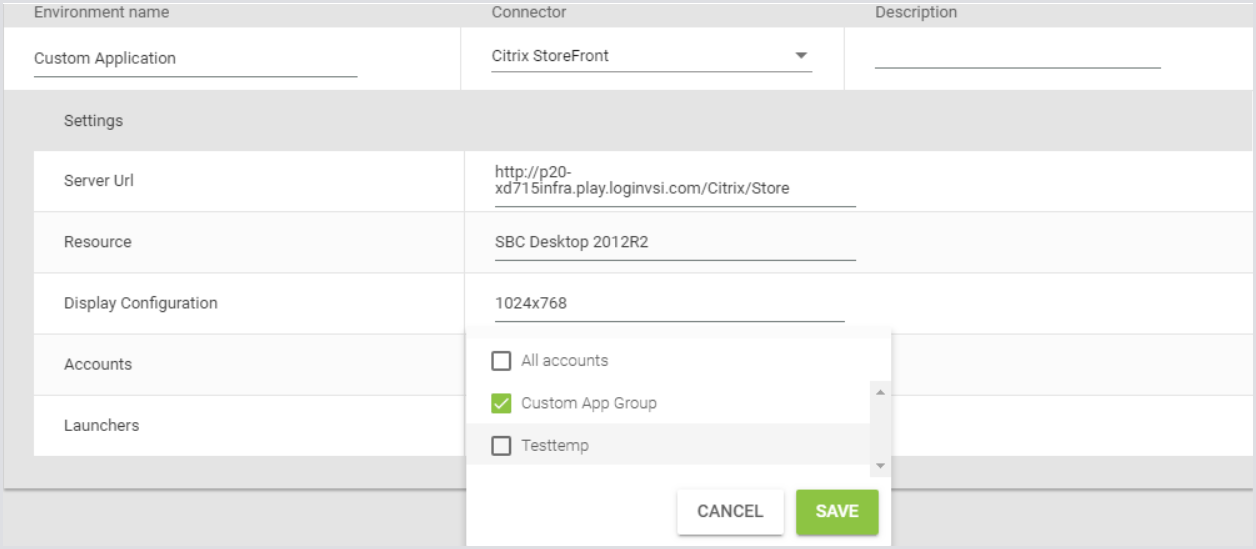Cancel the accounts selection popup
The height and width of the screenshot is (549, 1256).
729,511
